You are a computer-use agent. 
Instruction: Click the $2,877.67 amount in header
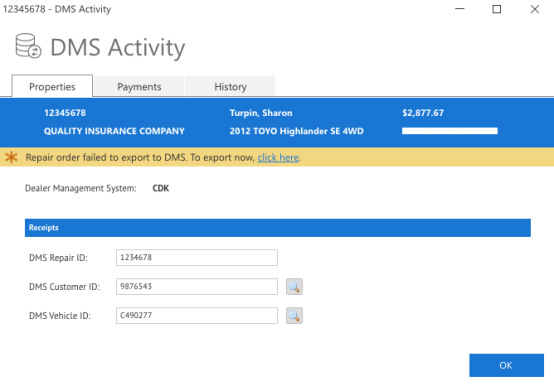pyautogui.click(x=423, y=113)
